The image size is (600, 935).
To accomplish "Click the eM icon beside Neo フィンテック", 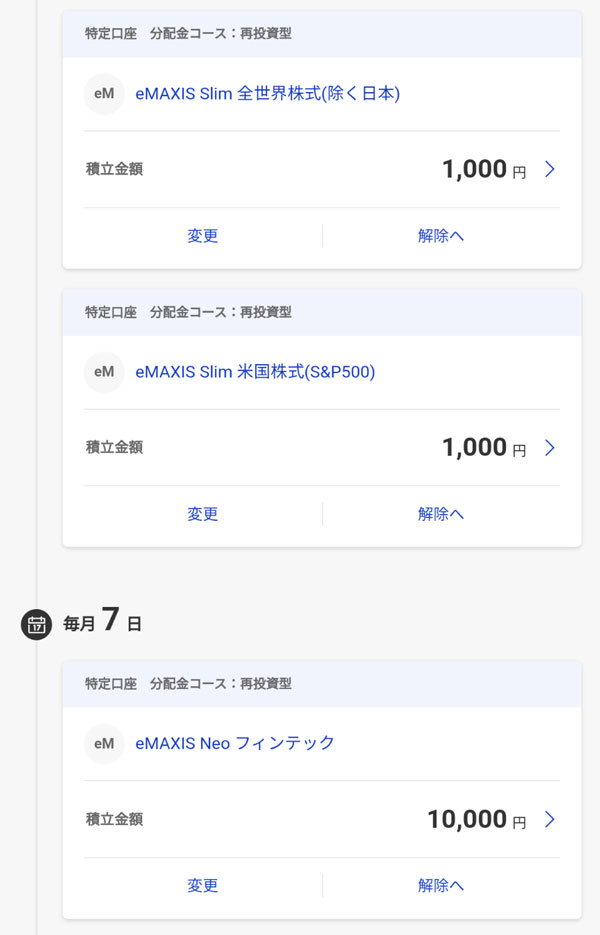I will 104,744.
